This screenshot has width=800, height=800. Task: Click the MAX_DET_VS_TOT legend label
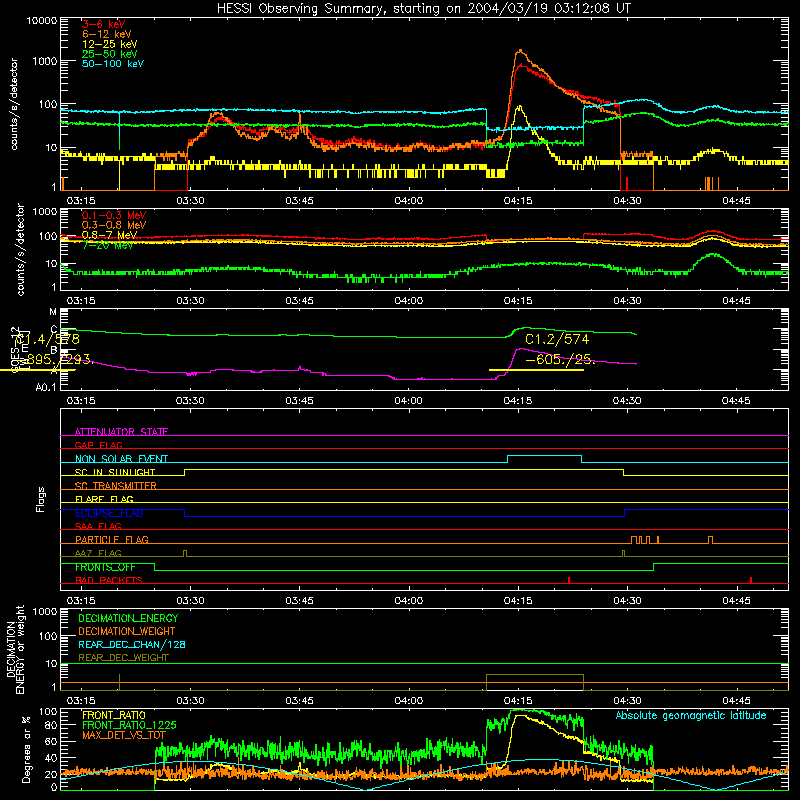coord(124,735)
